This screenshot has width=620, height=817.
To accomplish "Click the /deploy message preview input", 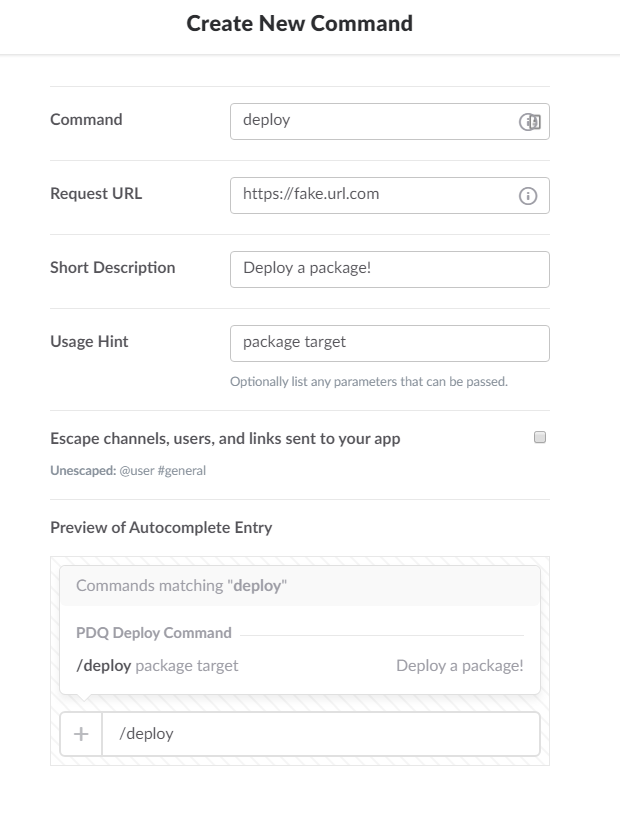I will tap(320, 734).
